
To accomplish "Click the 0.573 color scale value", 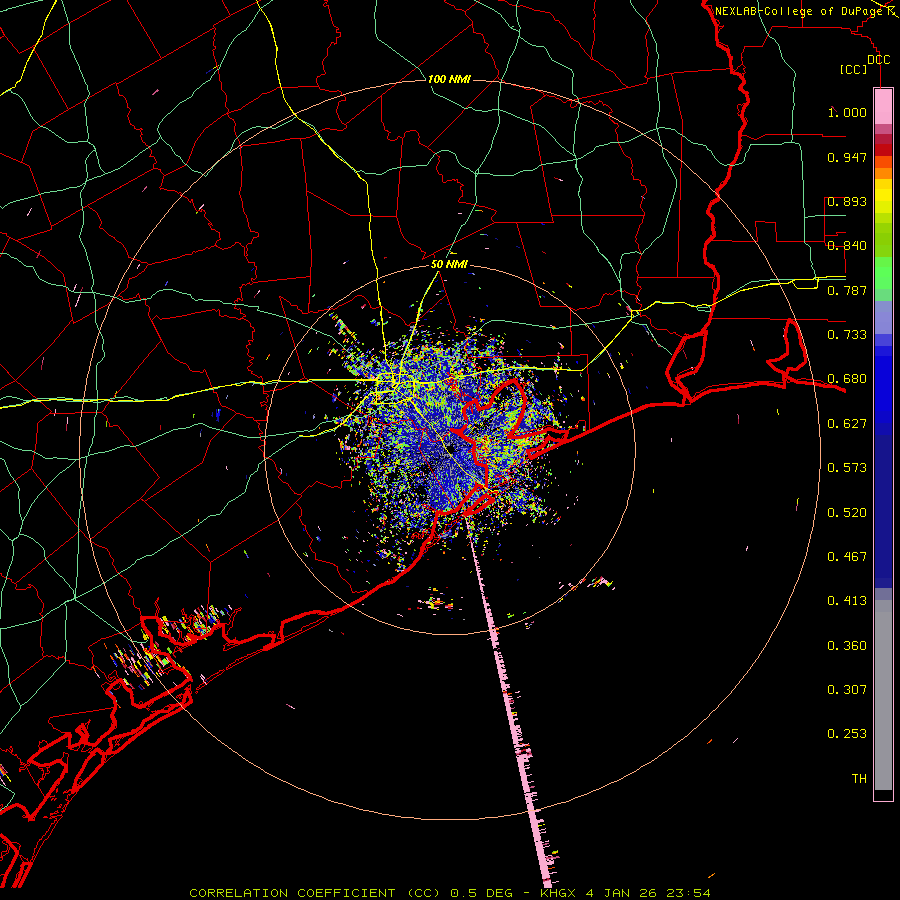I will click(847, 468).
